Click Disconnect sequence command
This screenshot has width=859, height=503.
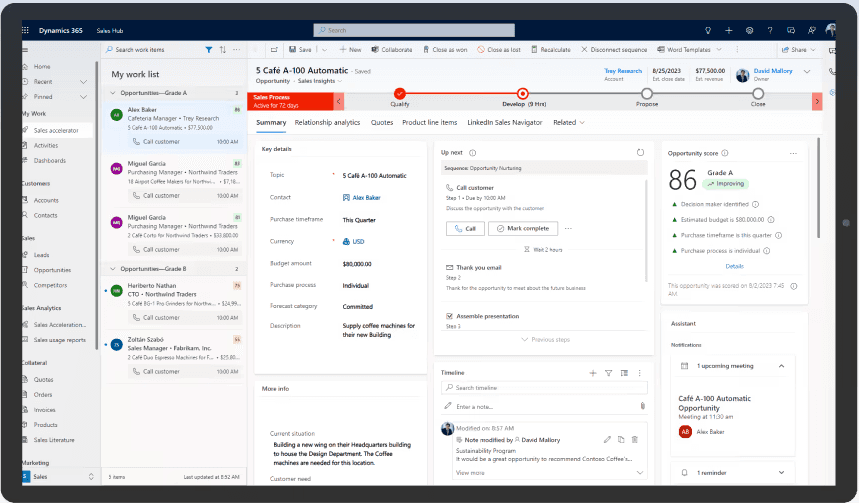click(x=614, y=50)
